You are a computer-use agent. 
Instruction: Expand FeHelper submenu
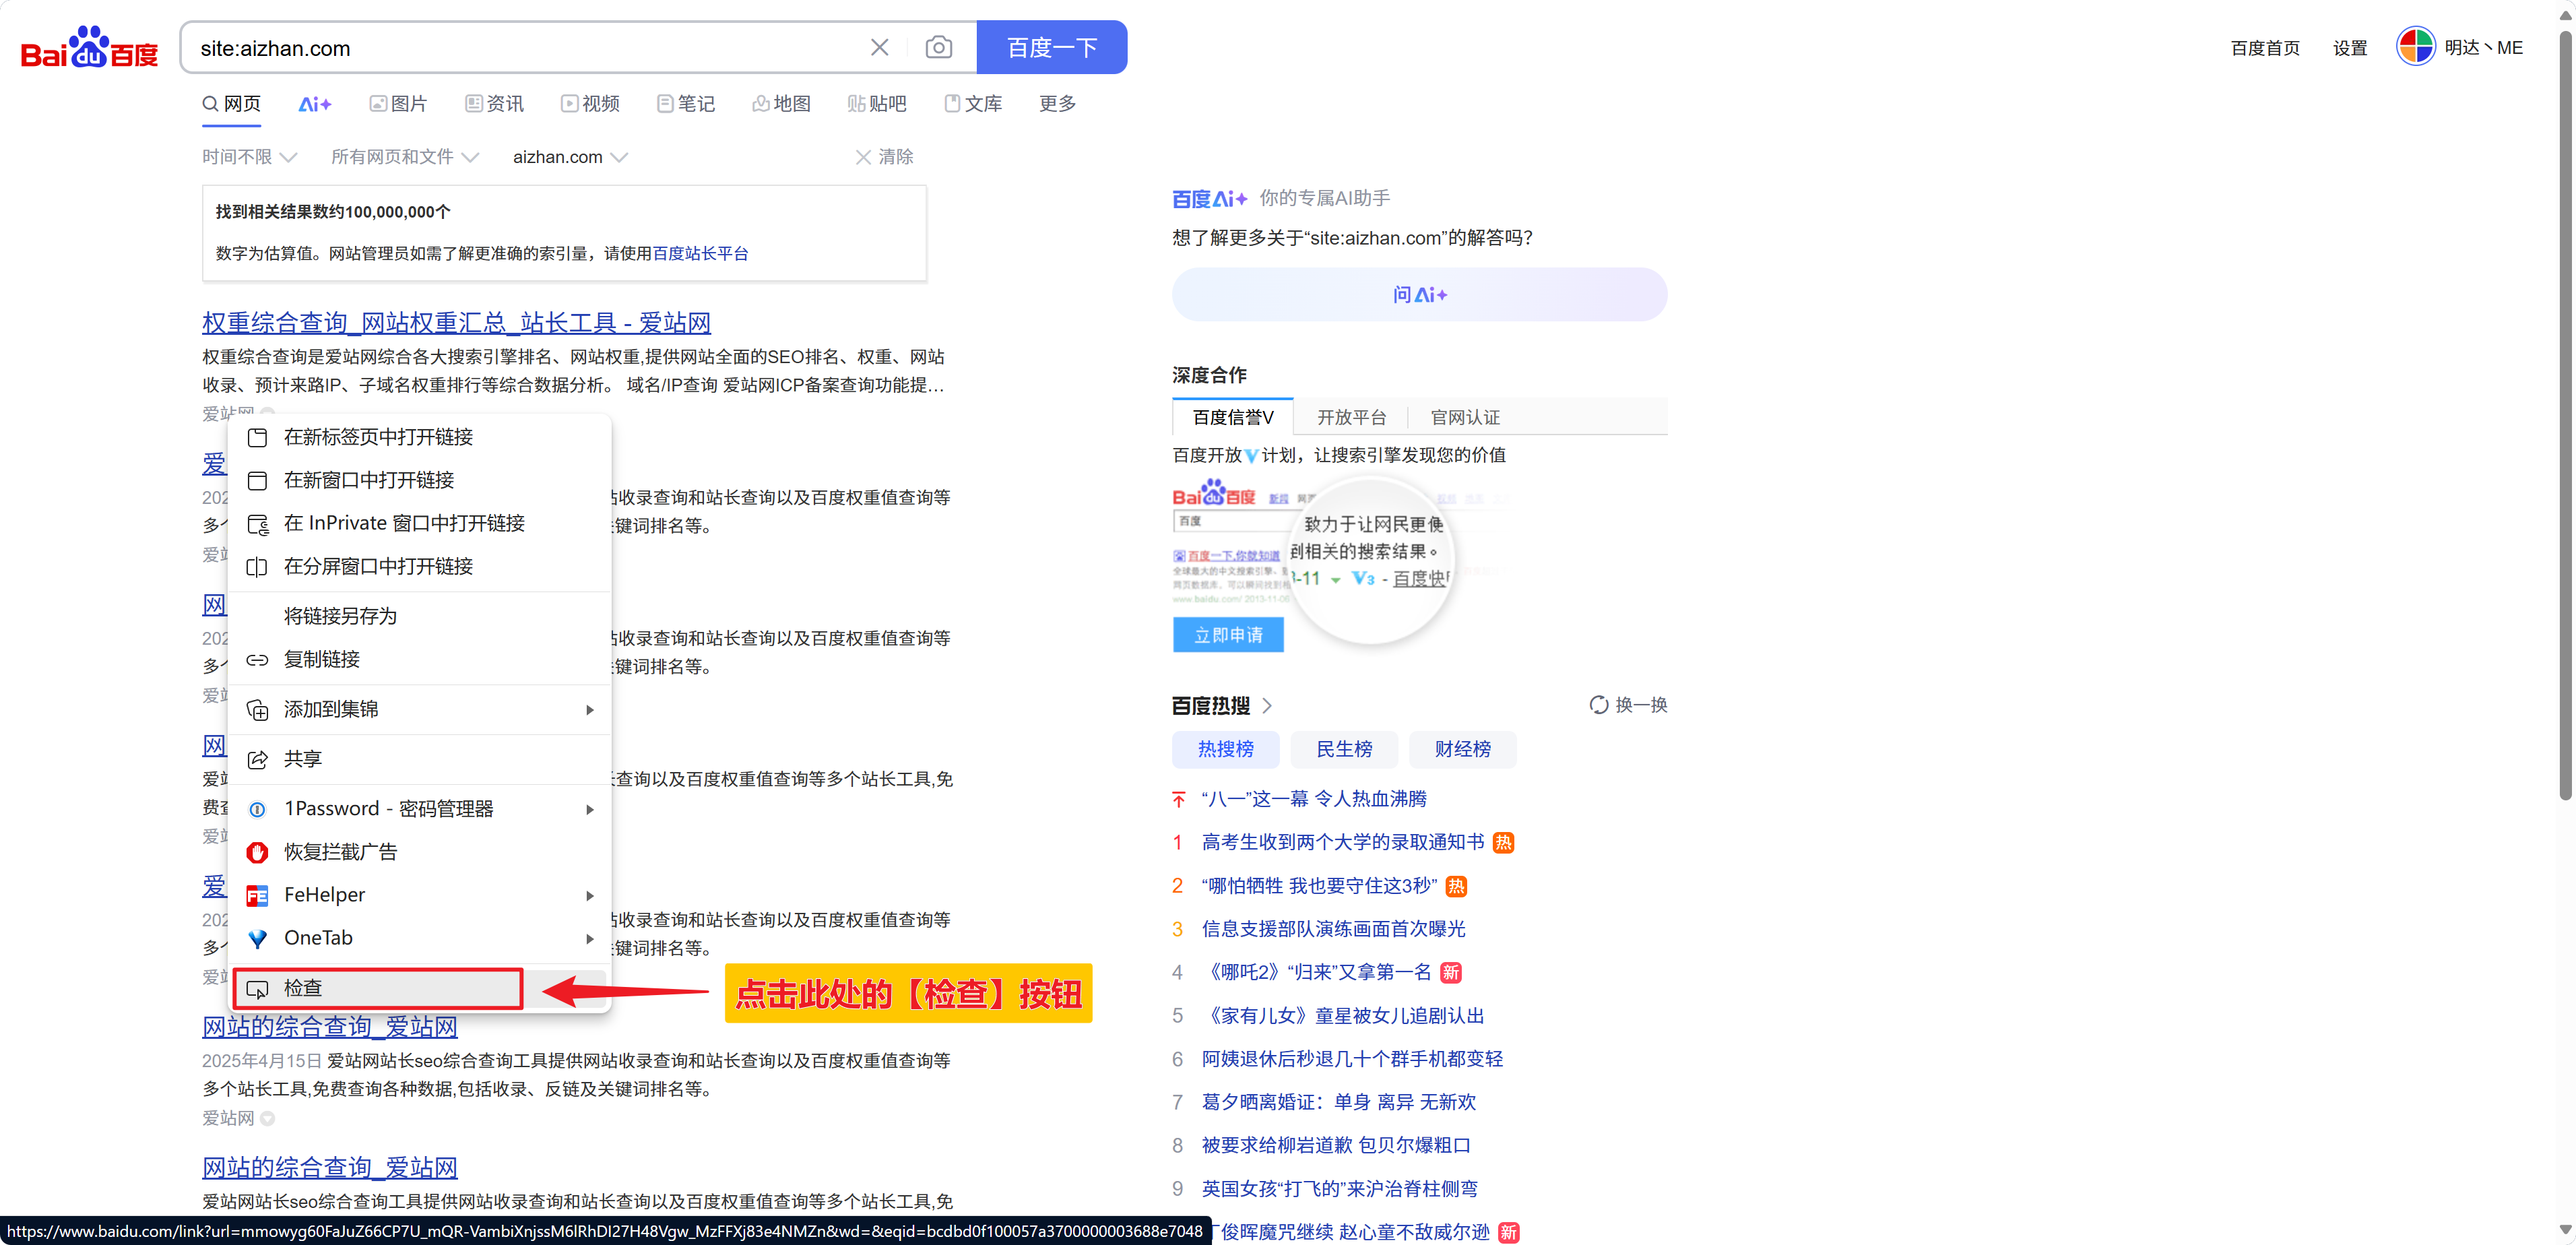click(419, 894)
